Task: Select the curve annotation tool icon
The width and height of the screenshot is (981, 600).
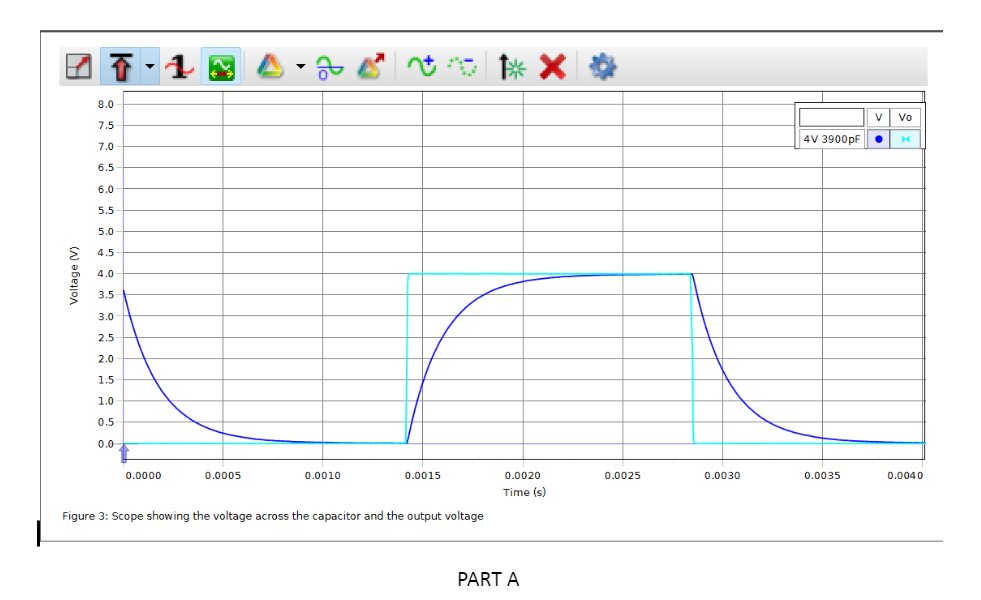Action: 180,66
